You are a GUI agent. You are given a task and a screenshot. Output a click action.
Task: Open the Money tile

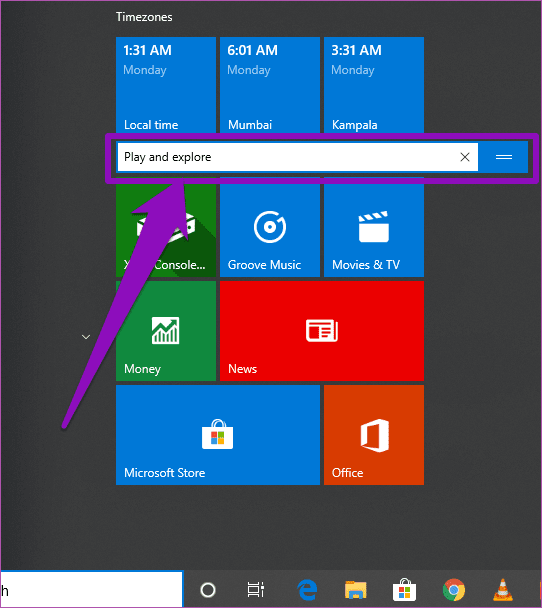pos(166,331)
